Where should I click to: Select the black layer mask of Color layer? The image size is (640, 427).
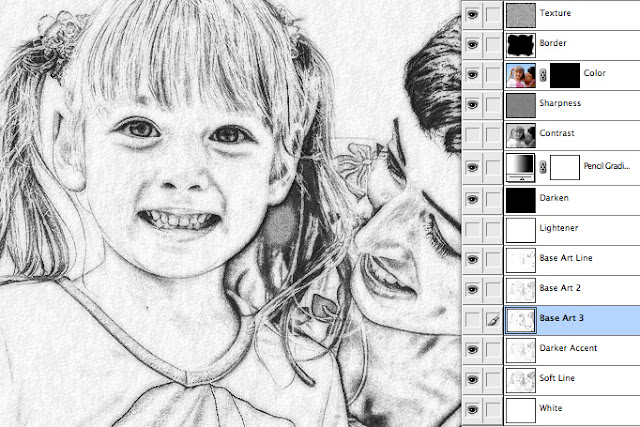(x=565, y=75)
